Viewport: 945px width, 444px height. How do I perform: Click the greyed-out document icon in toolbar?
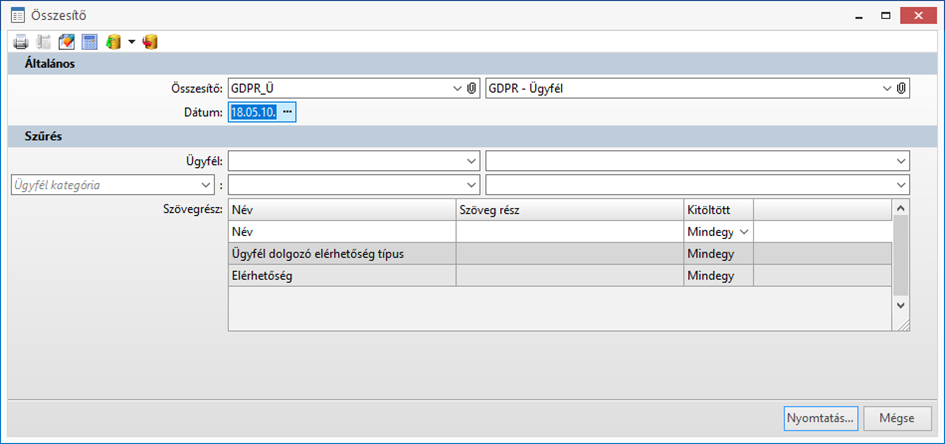[43, 42]
